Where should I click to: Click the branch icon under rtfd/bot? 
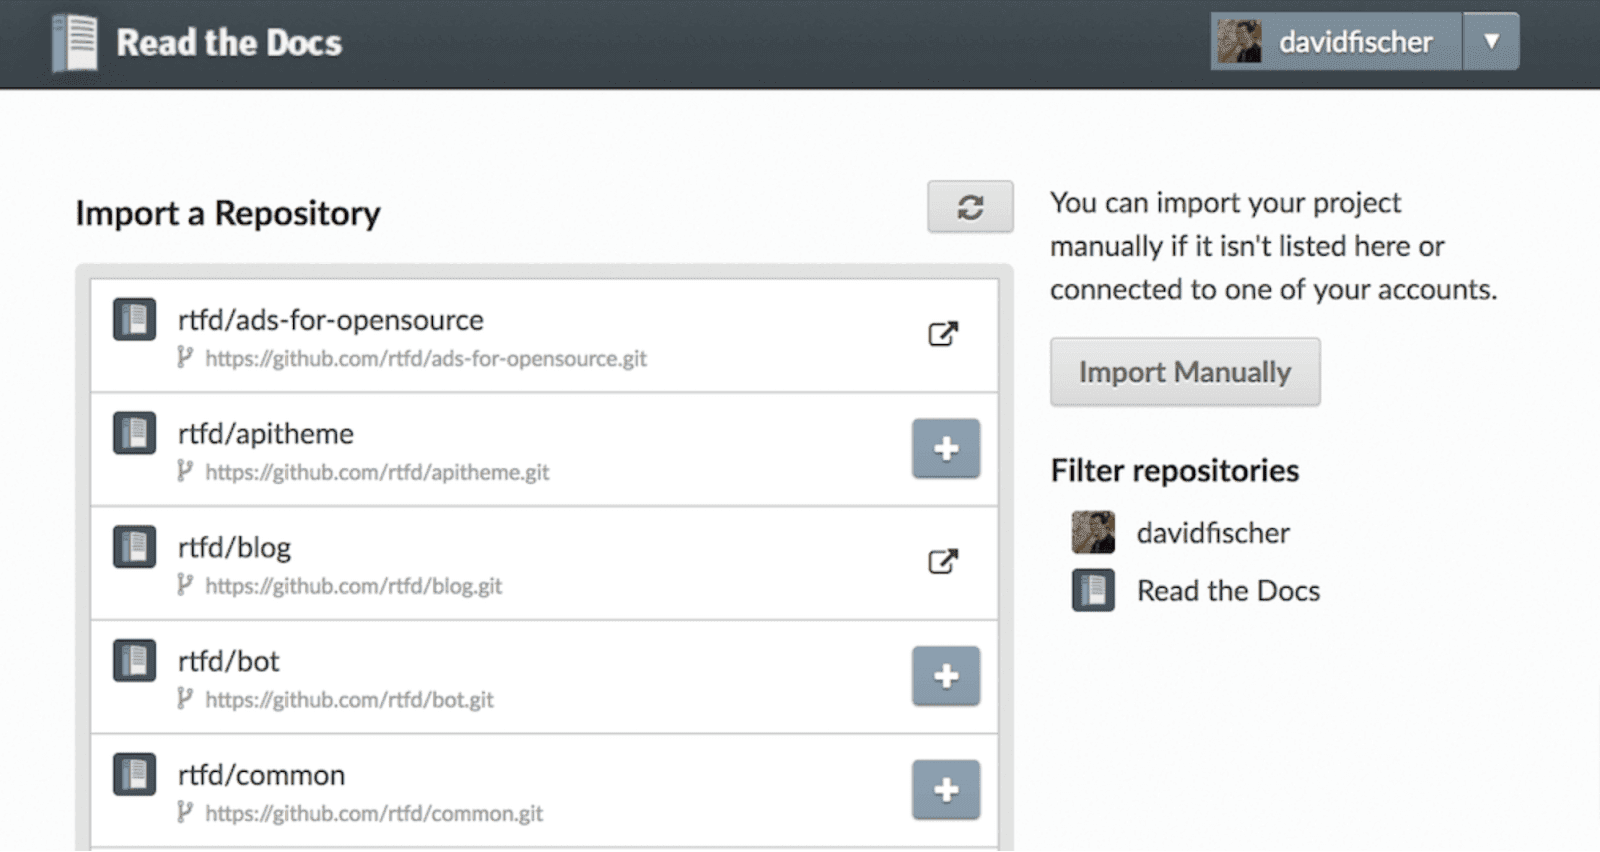[185, 699]
